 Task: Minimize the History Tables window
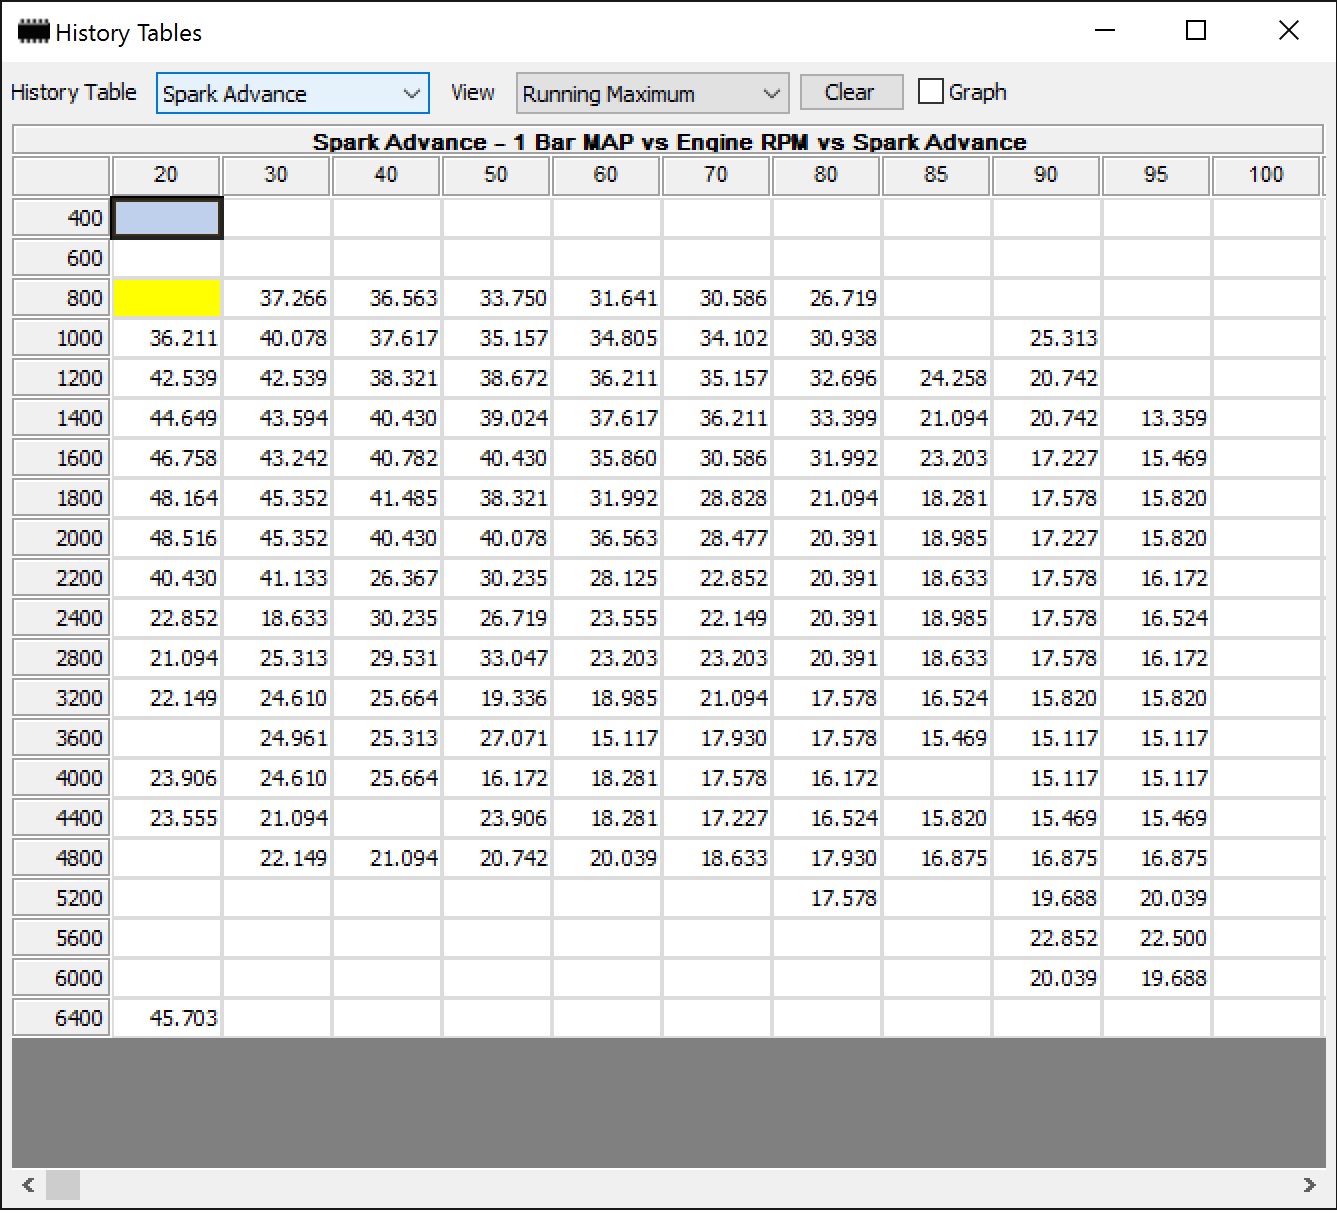point(1105,31)
